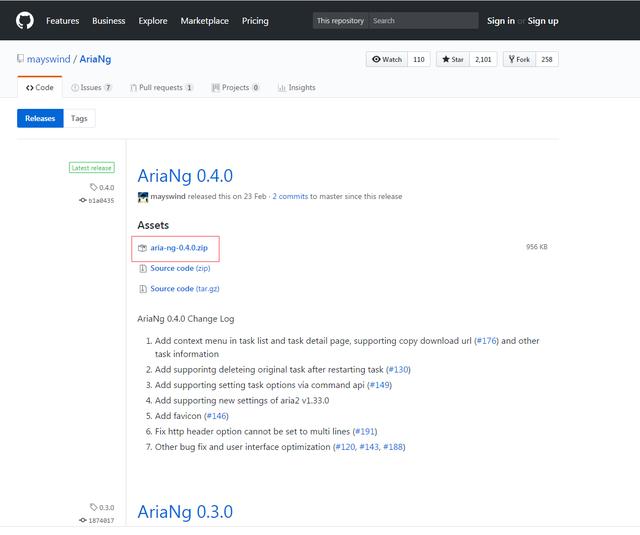
Task: Open the '2 commits' to master link
Action: pos(290,197)
